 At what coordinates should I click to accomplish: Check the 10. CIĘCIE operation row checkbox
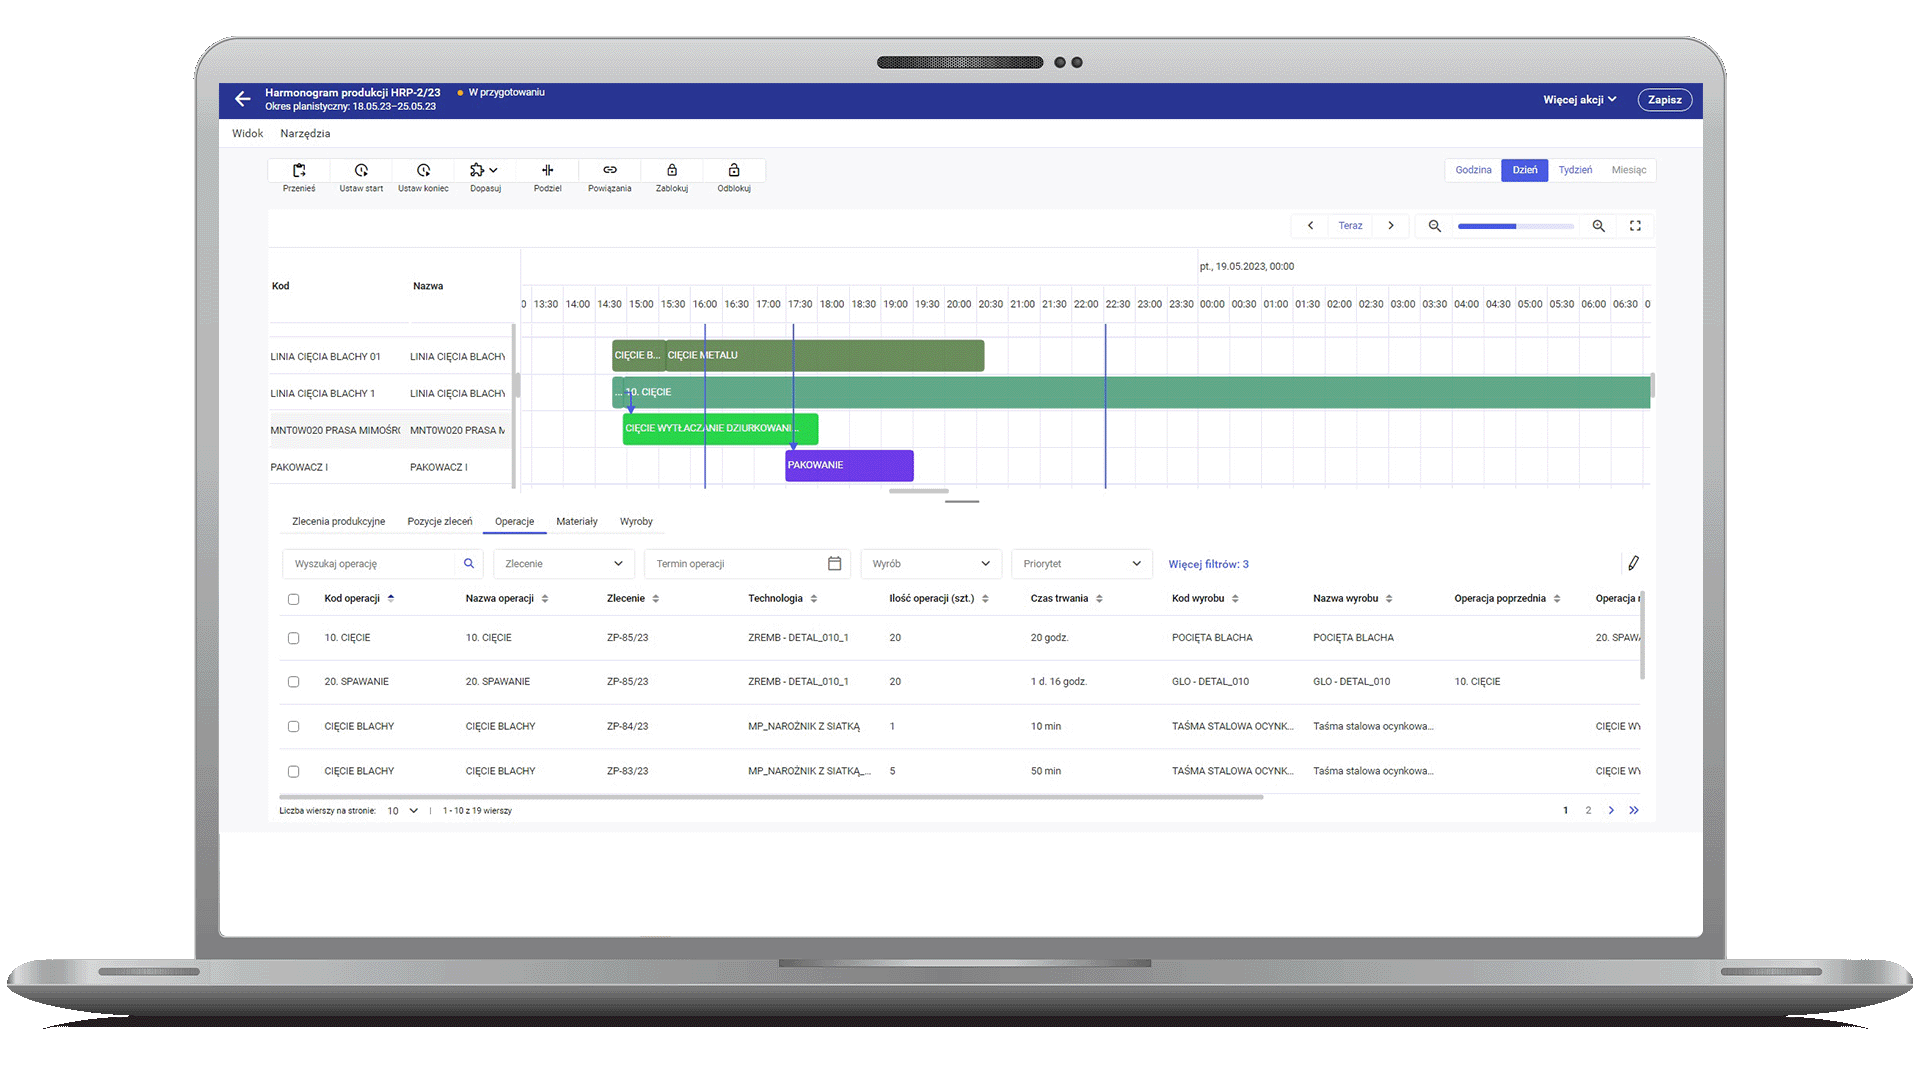293,638
